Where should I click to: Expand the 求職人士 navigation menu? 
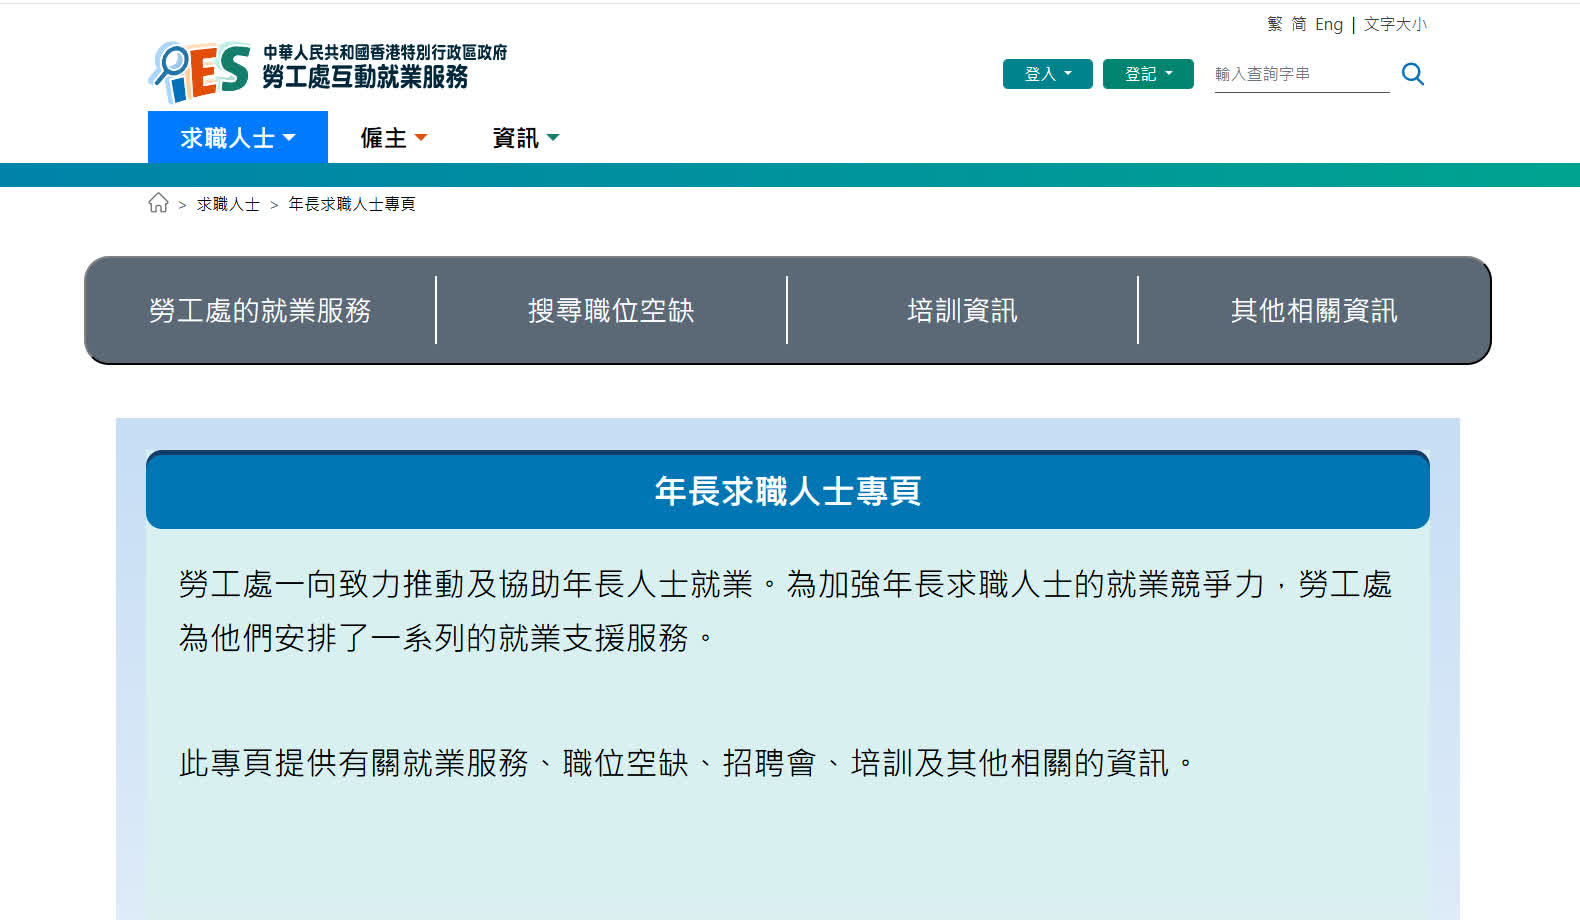click(x=237, y=138)
